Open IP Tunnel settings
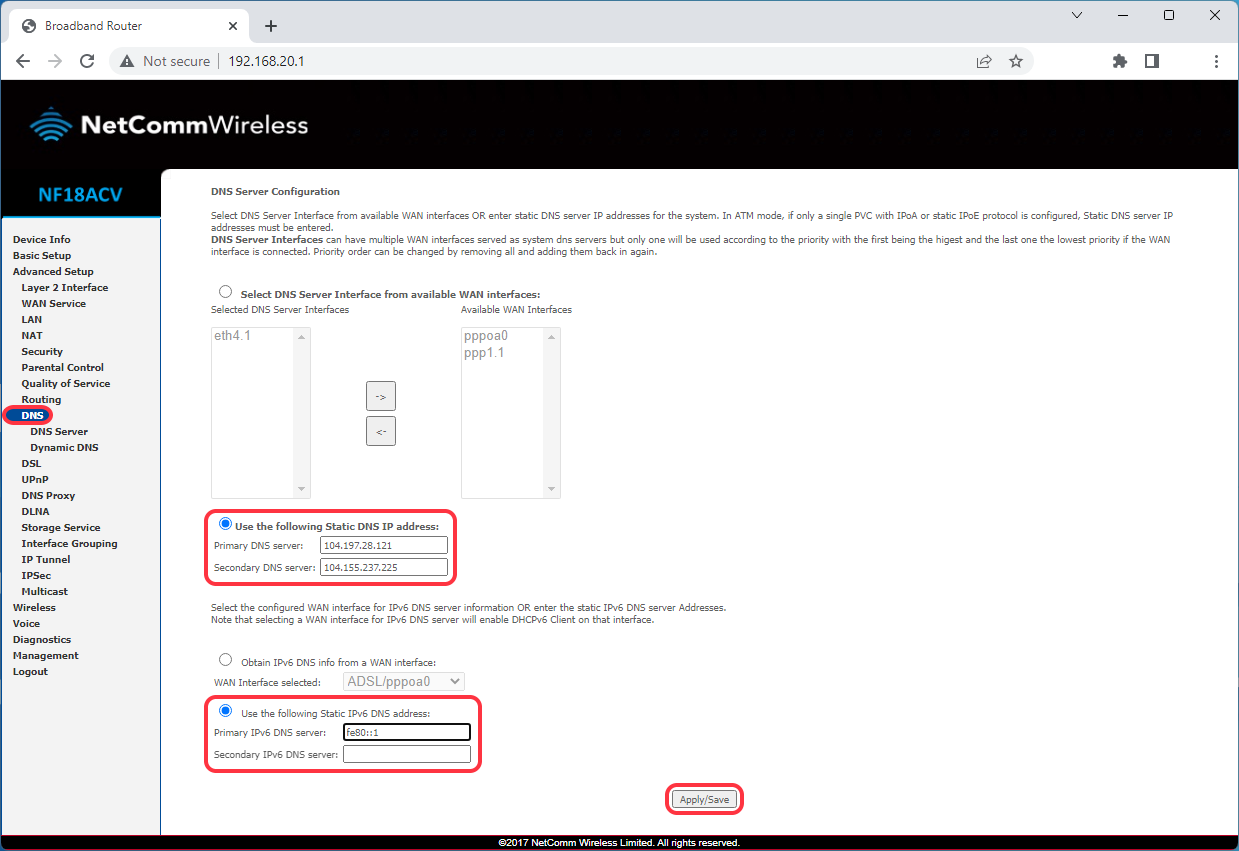 (x=46, y=559)
